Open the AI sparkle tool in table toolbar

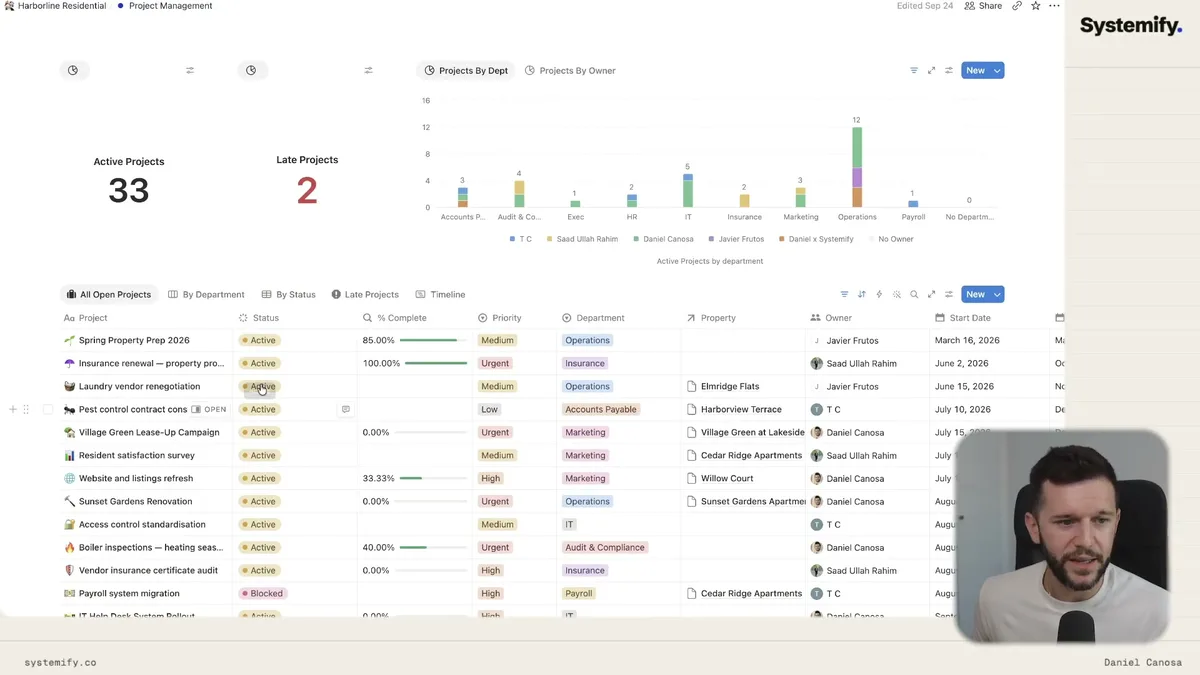tap(897, 294)
